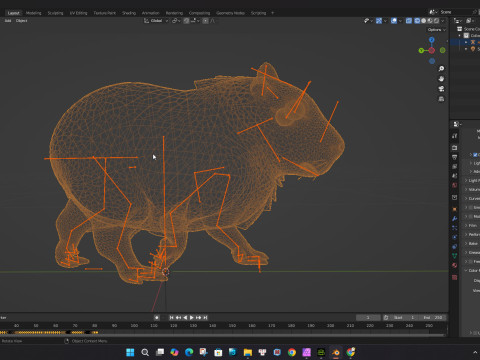Open the Tool properties tab
The height and width of the screenshot is (360, 480).
tap(454, 136)
